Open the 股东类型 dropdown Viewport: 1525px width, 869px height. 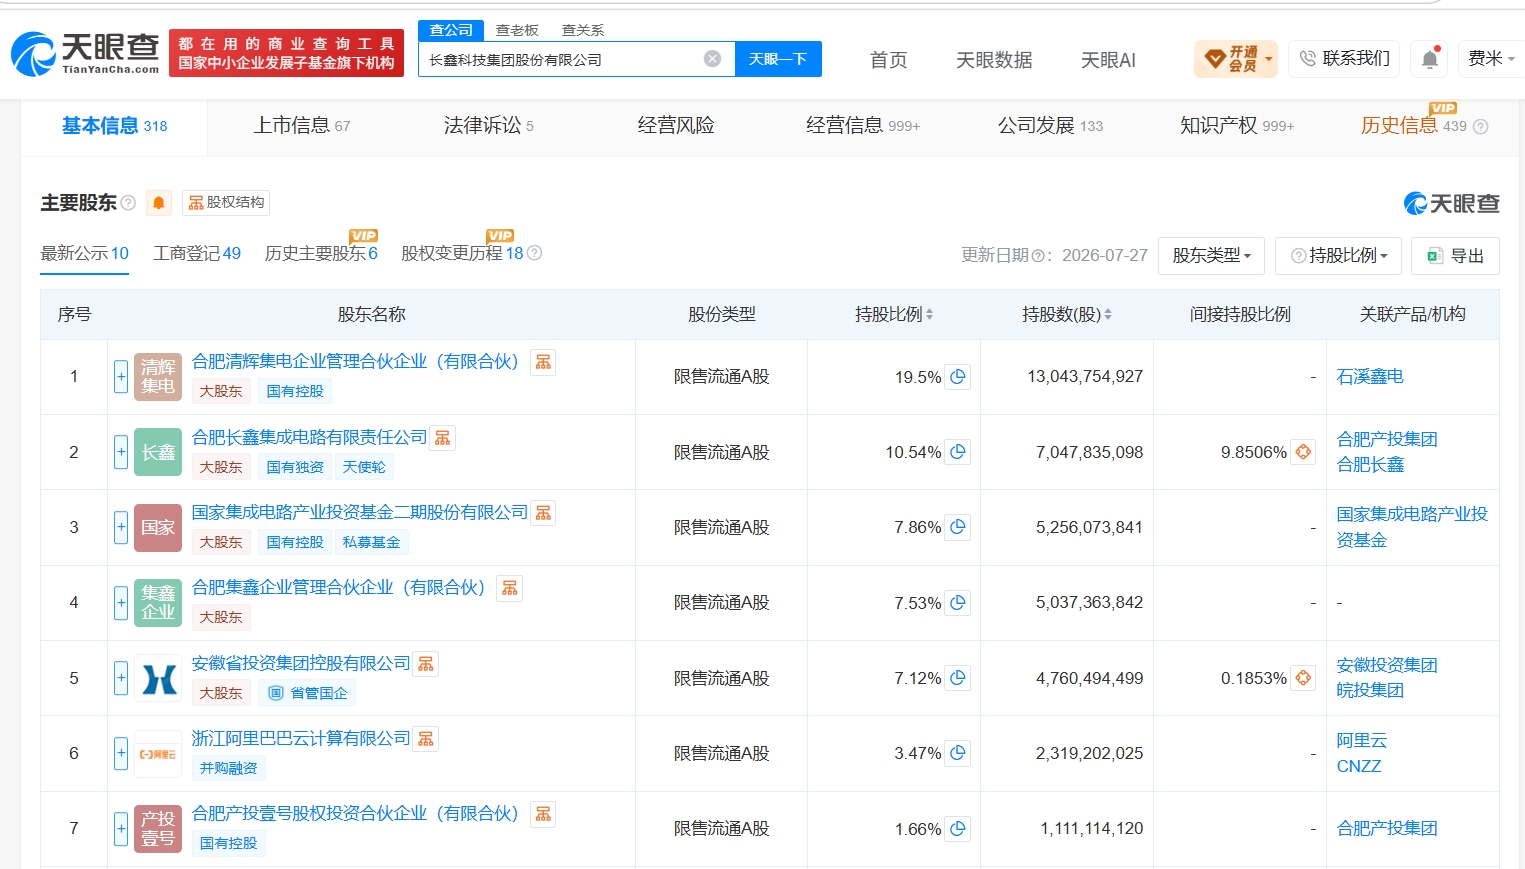1211,256
